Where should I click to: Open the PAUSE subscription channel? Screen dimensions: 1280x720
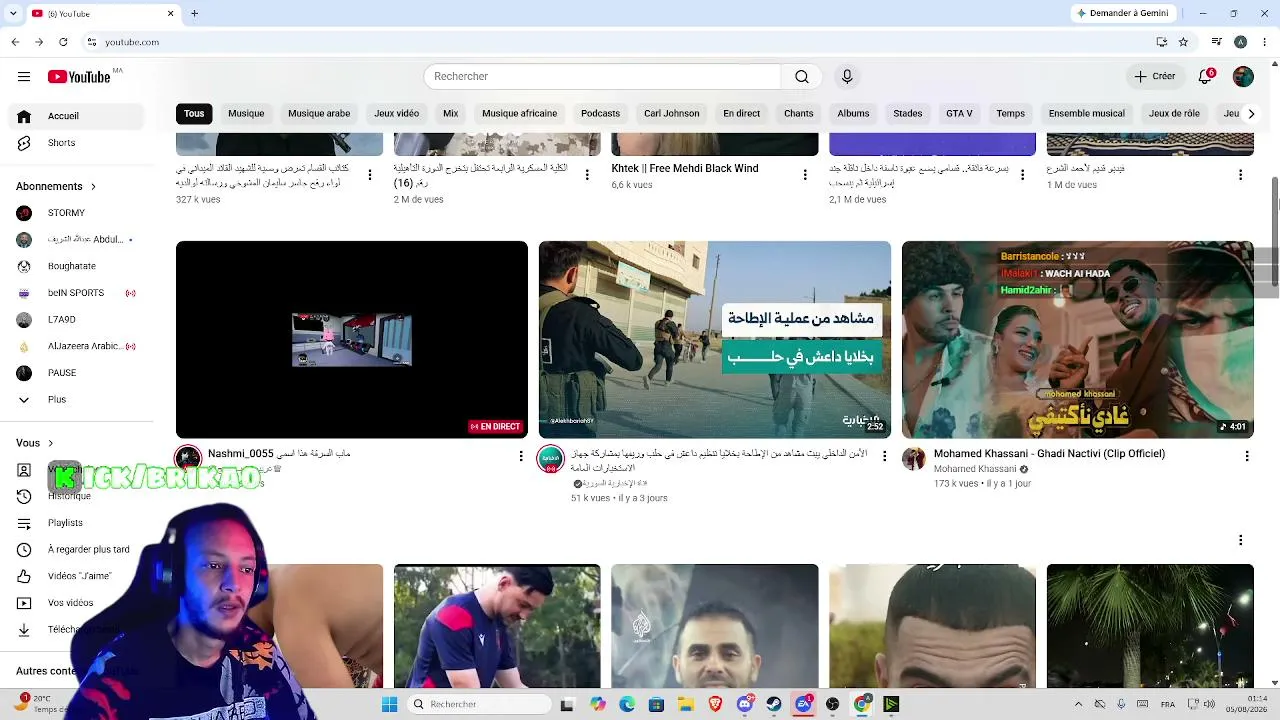click(62, 373)
